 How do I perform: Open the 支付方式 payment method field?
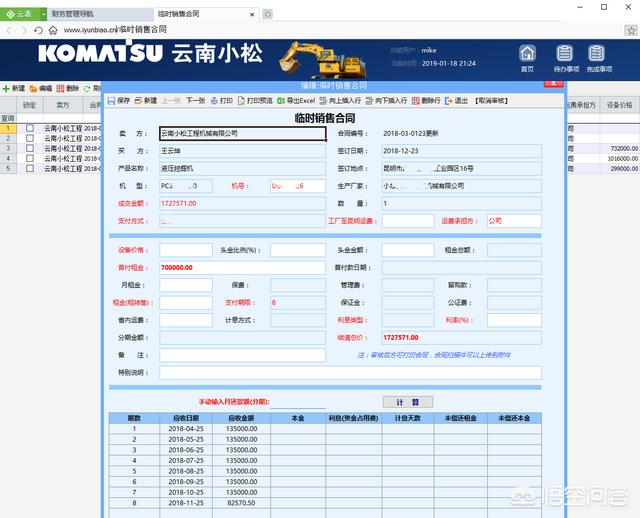coord(242,221)
